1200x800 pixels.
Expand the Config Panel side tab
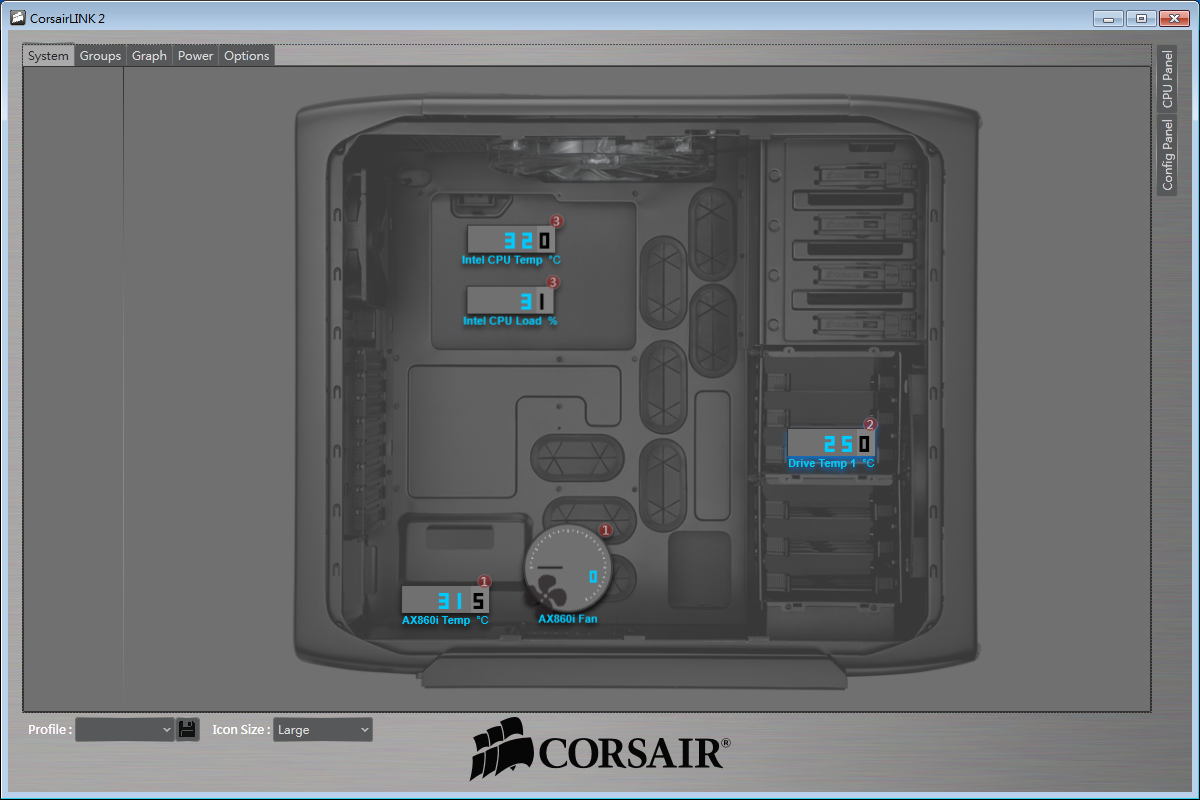coord(1167,155)
